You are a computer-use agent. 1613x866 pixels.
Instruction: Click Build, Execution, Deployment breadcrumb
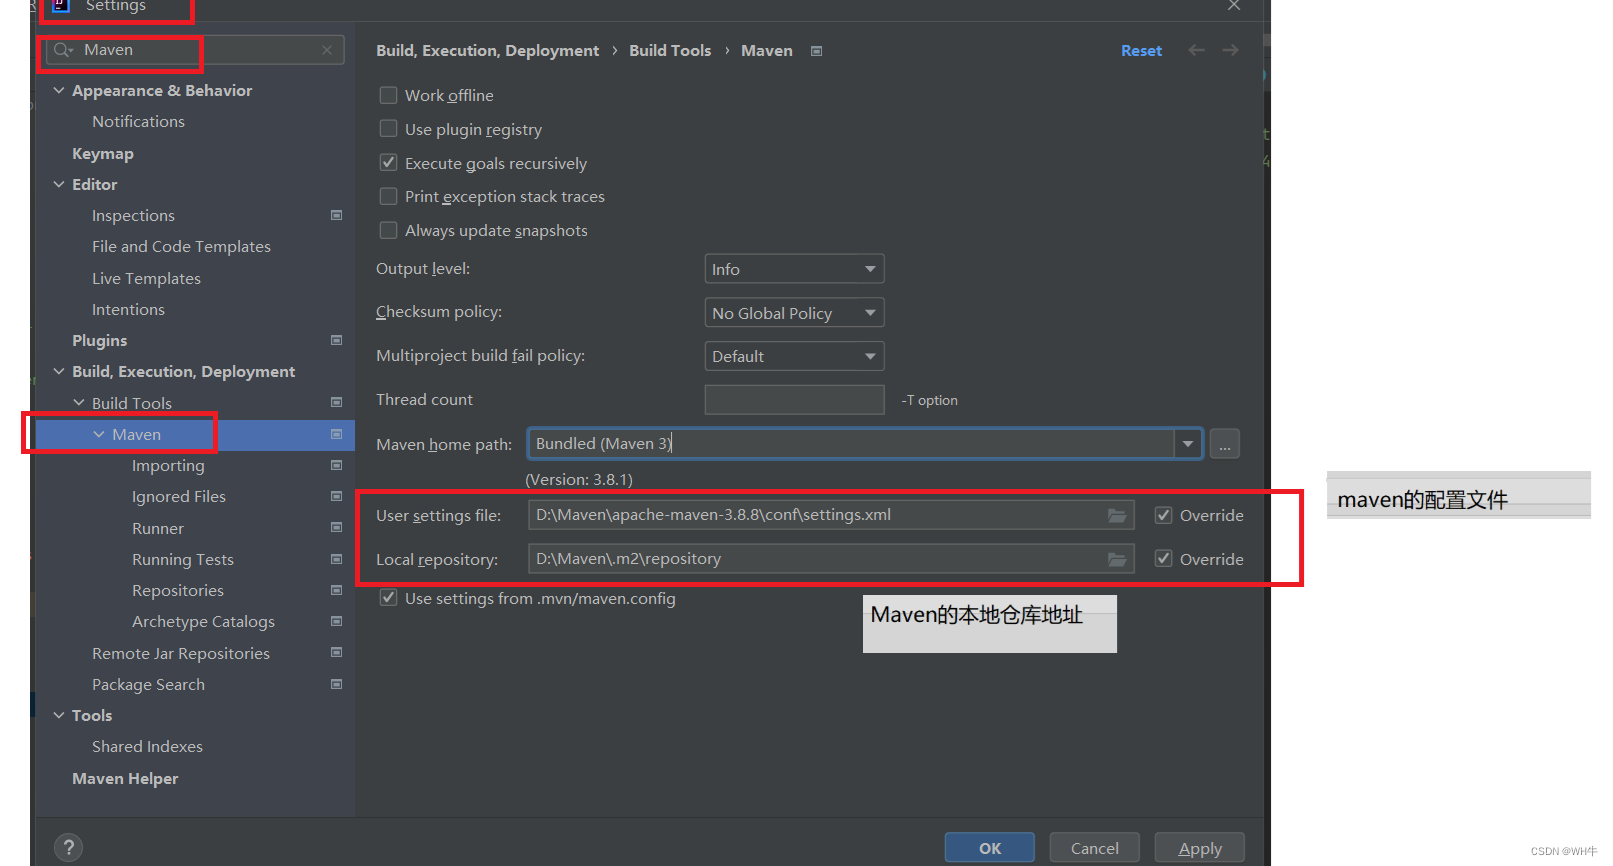point(487,51)
